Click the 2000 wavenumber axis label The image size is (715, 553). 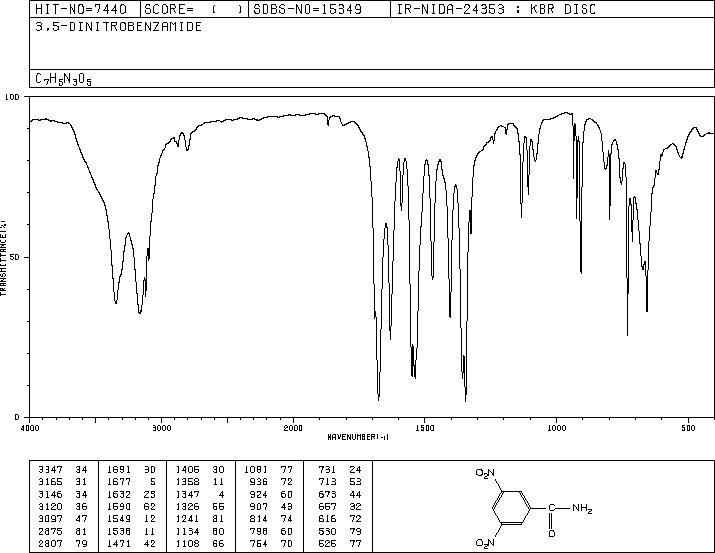pyautogui.click(x=293, y=428)
